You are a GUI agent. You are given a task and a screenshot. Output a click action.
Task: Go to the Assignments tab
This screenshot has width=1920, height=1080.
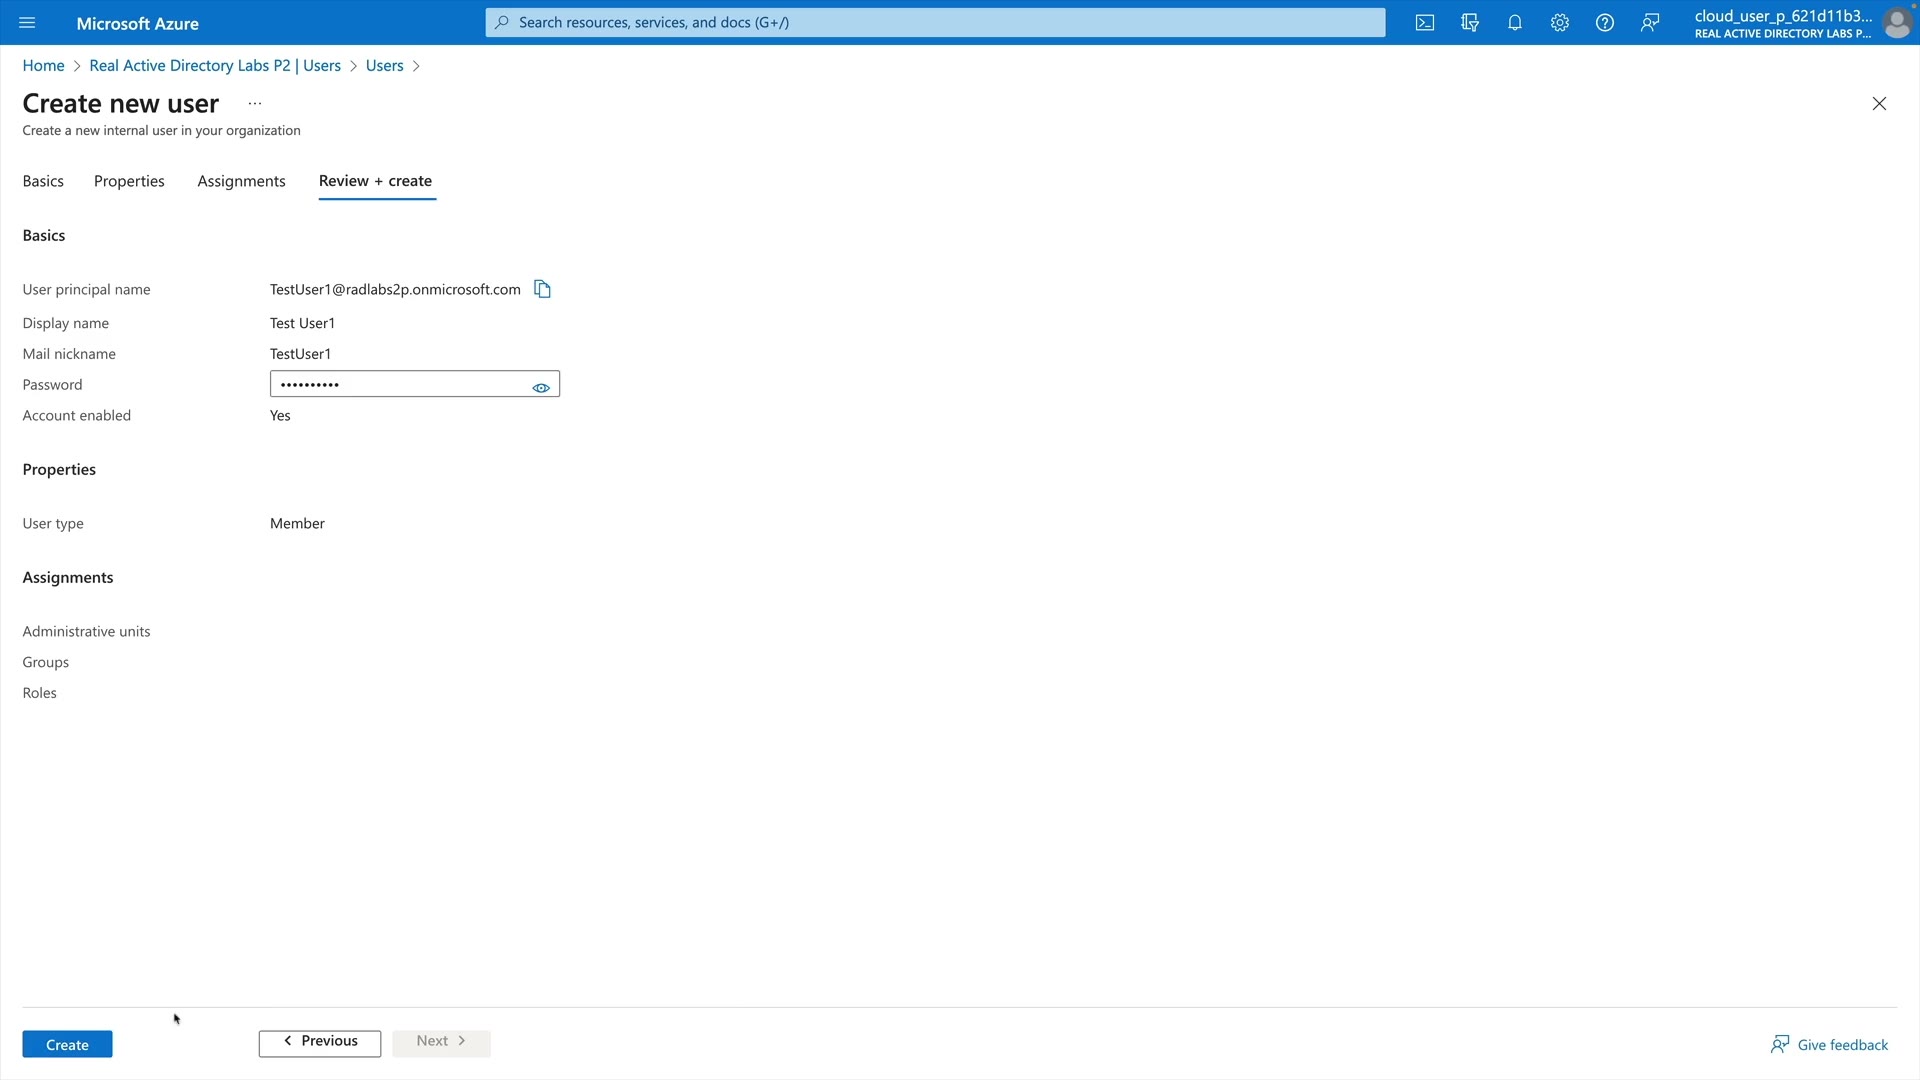tap(241, 181)
